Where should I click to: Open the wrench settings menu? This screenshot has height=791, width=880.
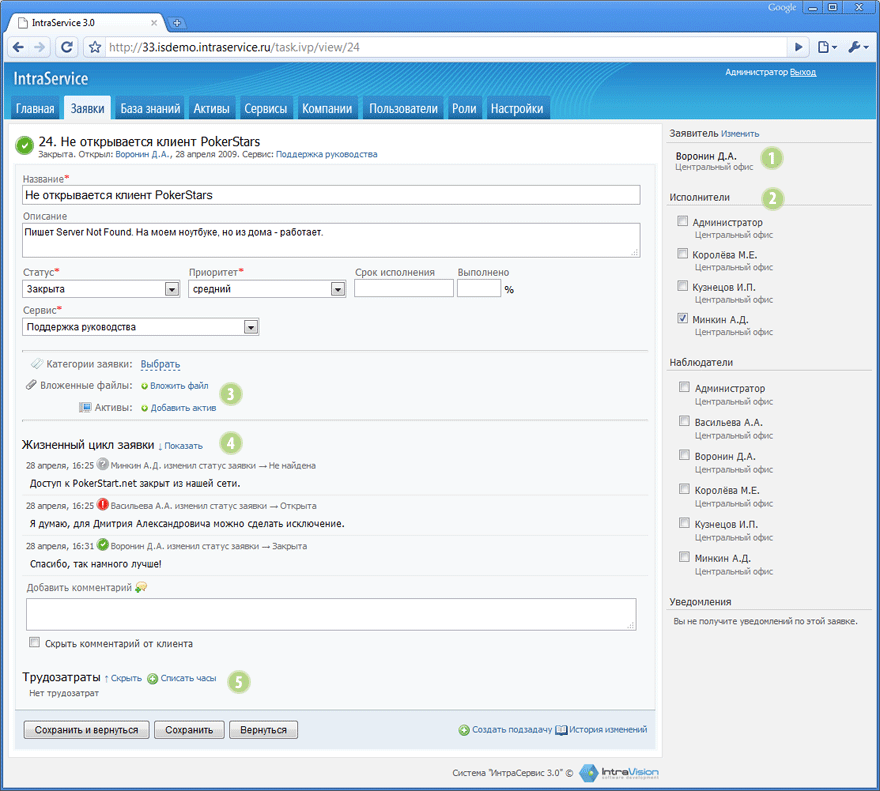click(x=858, y=47)
